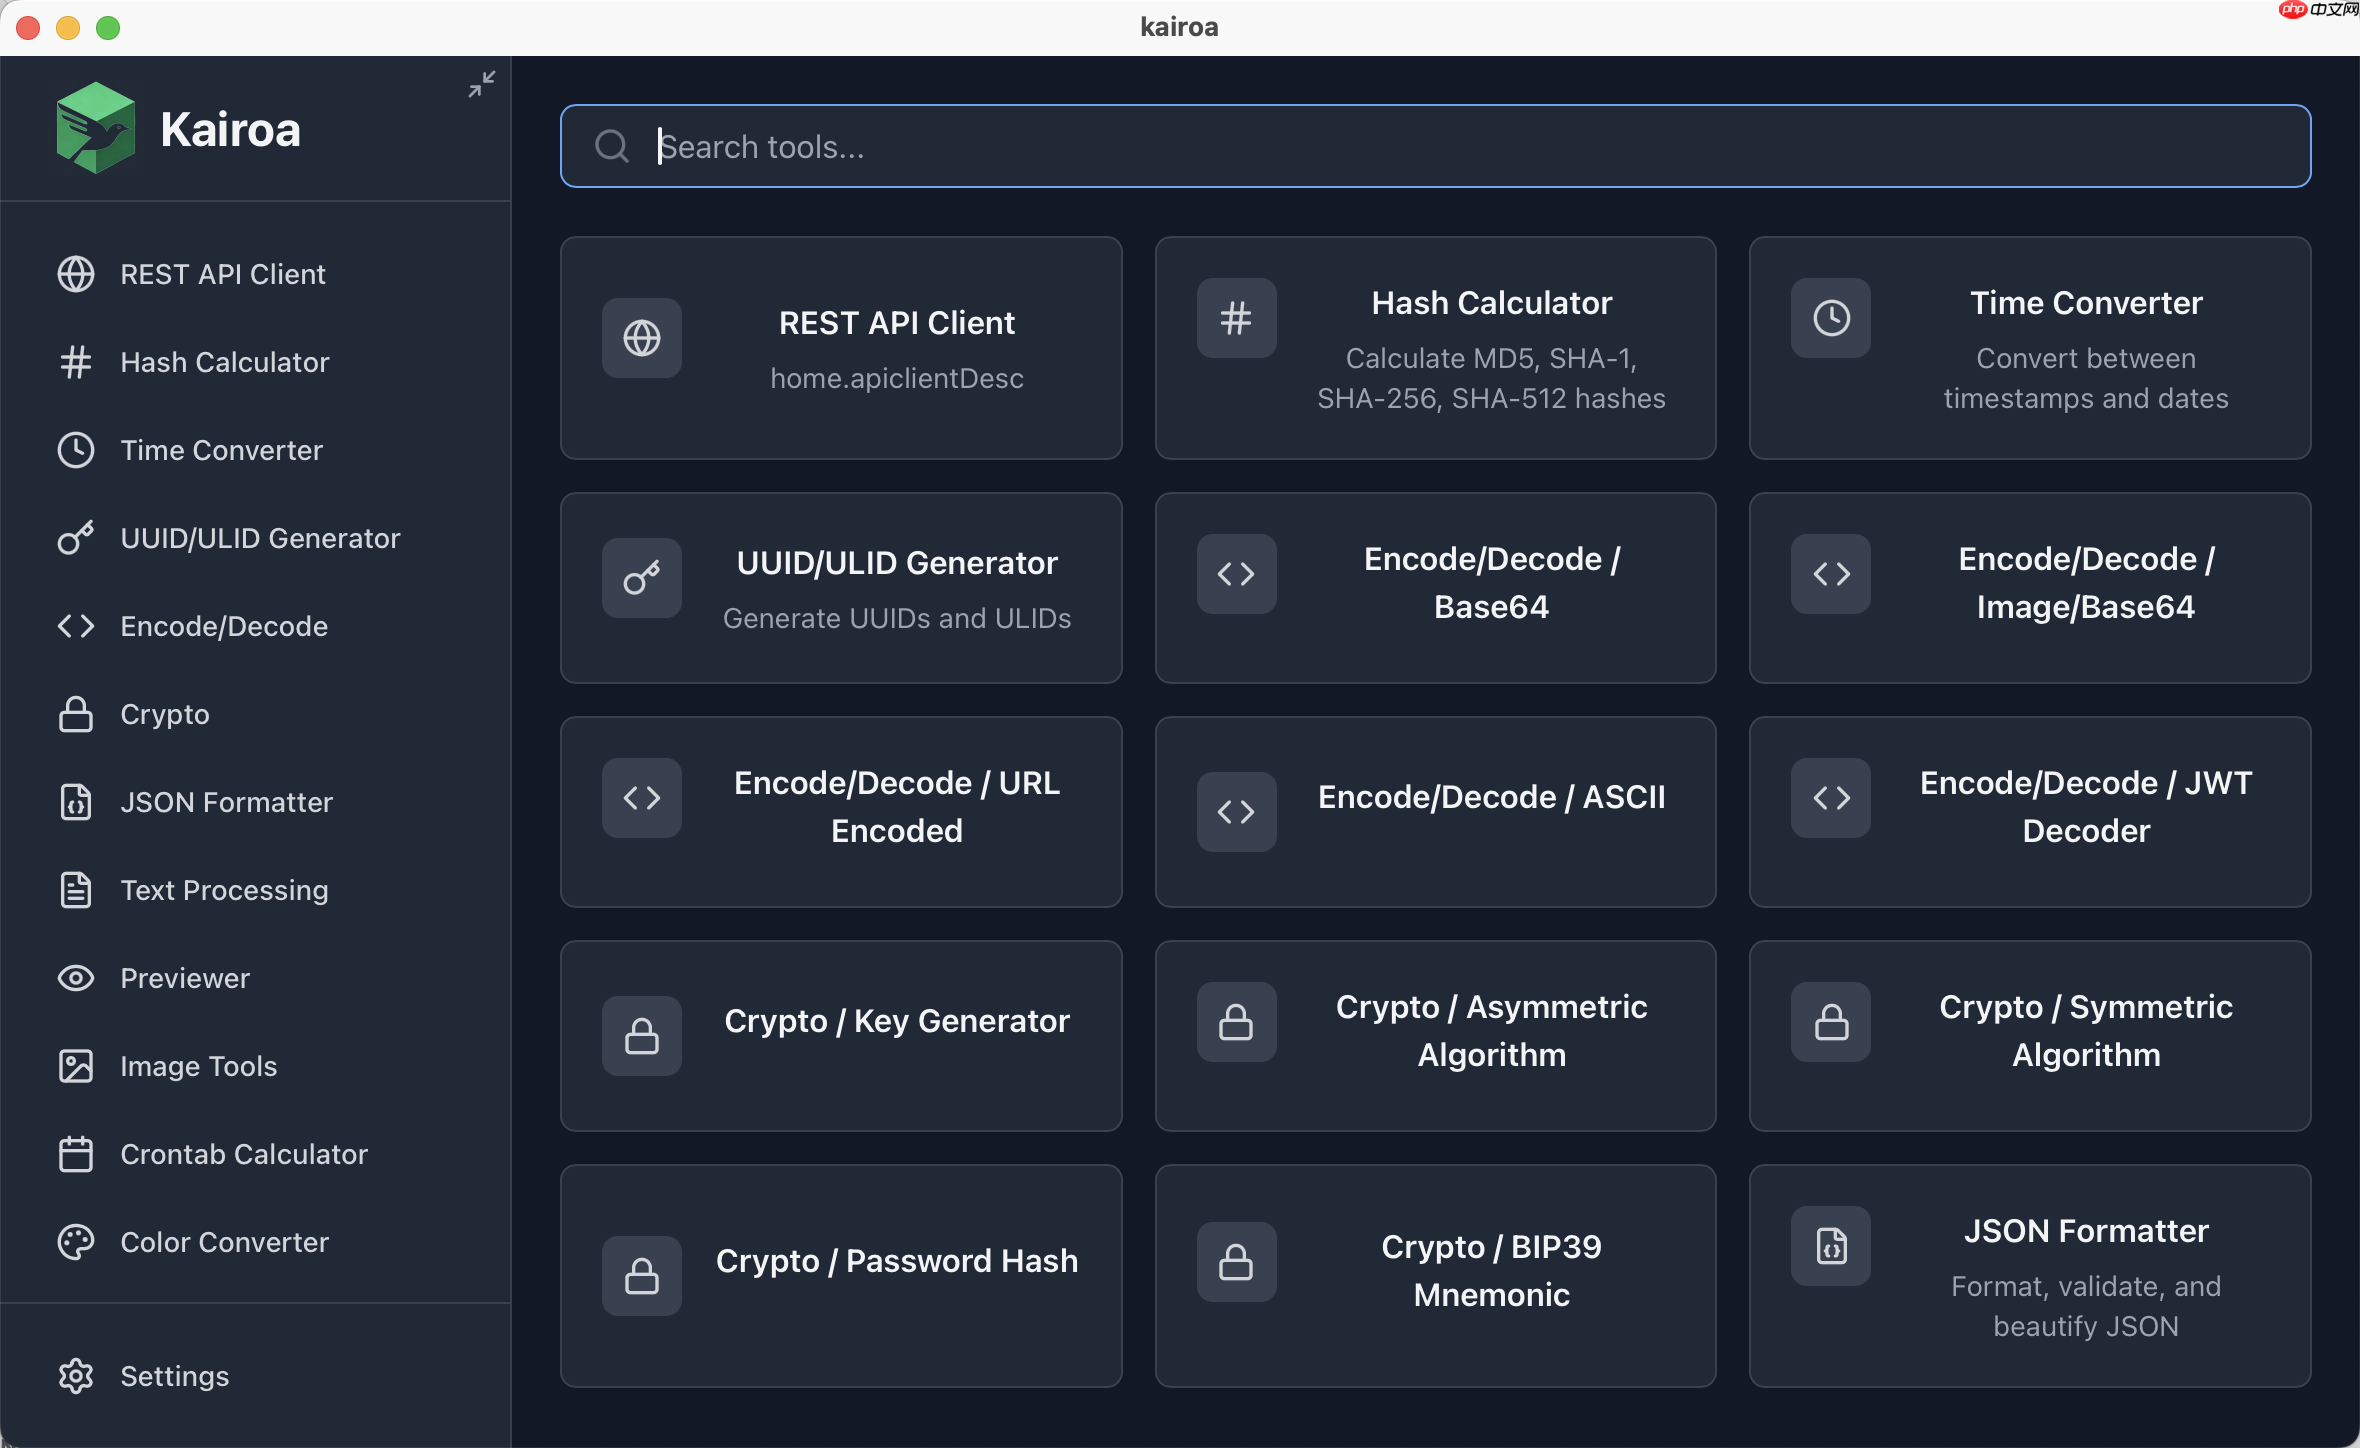
Task: Open the Crypto padlock icon
Action: 75,714
